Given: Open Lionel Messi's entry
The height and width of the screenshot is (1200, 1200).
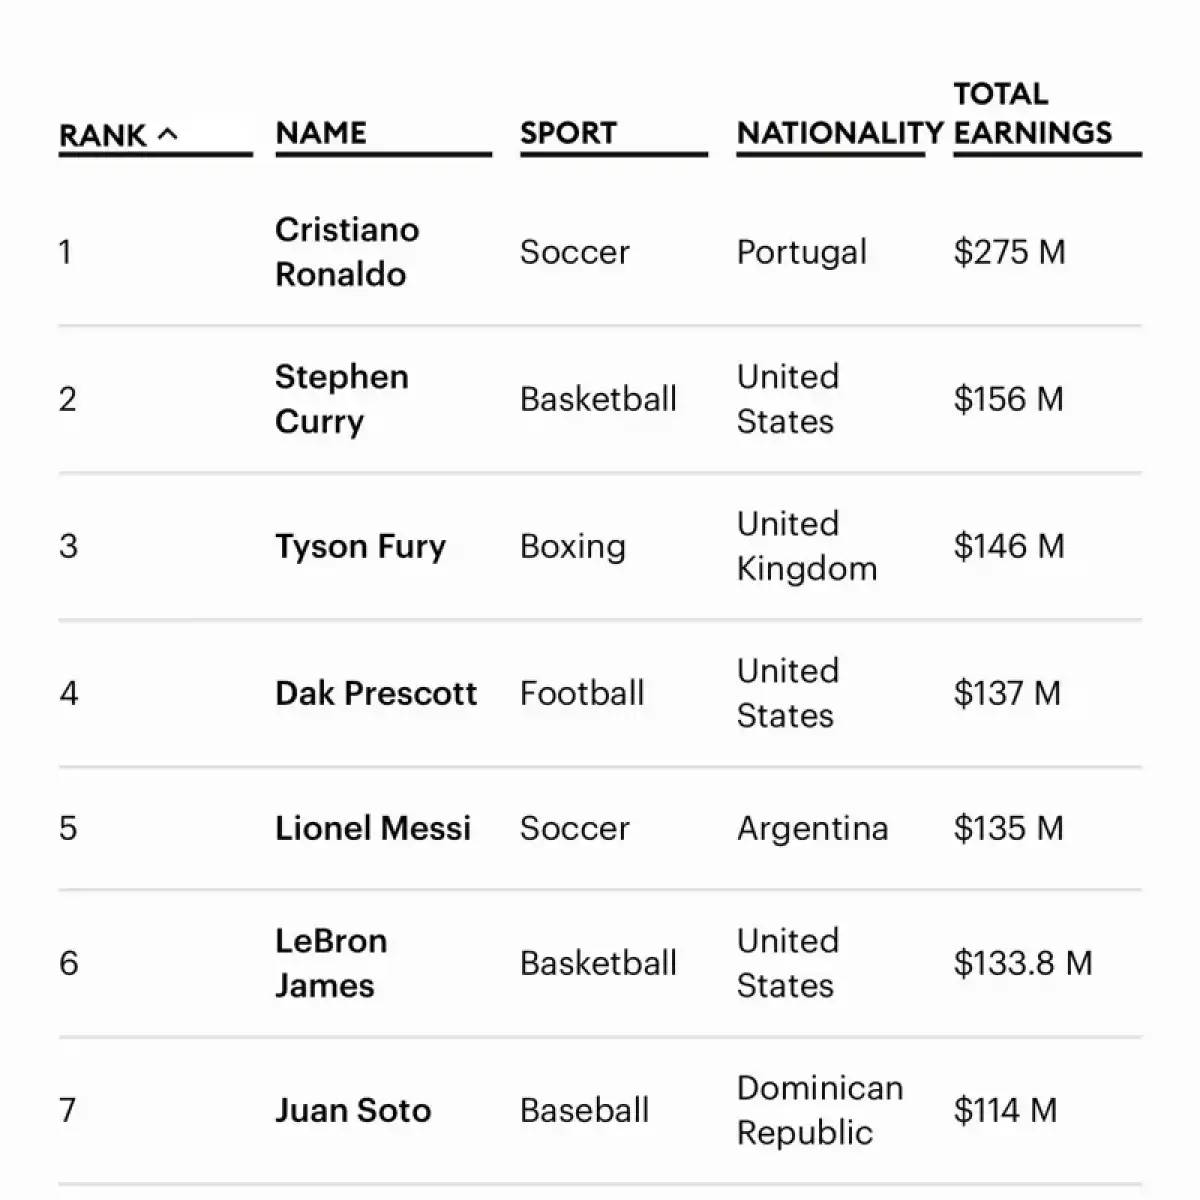Looking at the screenshot, I should point(373,828).
